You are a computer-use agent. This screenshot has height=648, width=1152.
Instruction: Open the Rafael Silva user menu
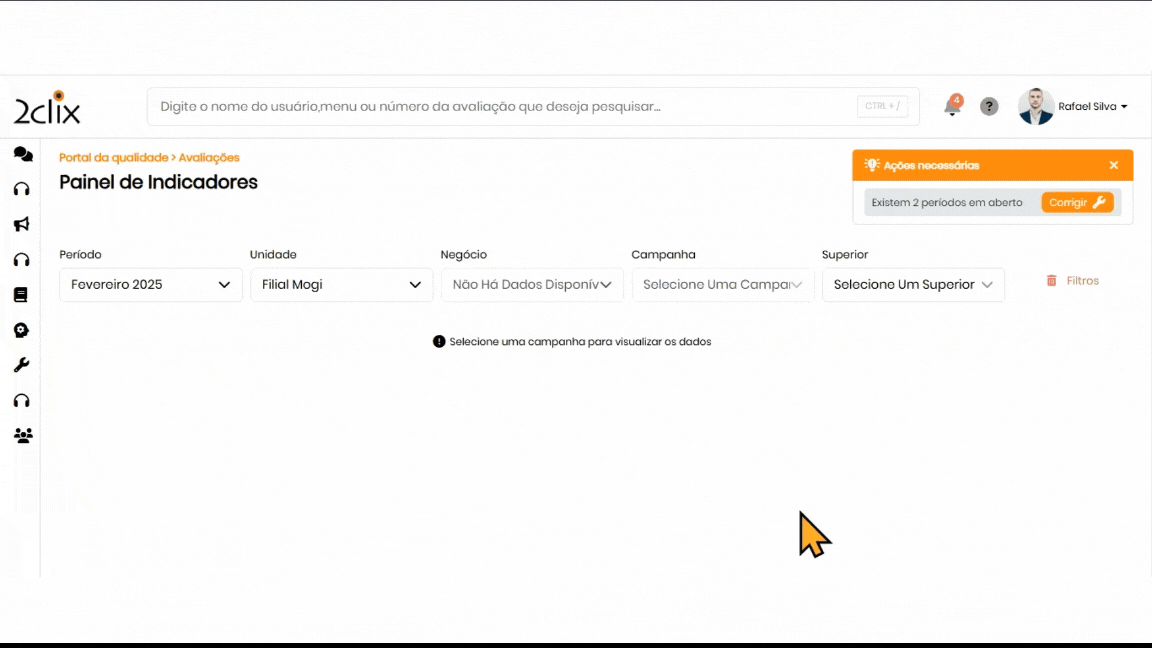1092,107
